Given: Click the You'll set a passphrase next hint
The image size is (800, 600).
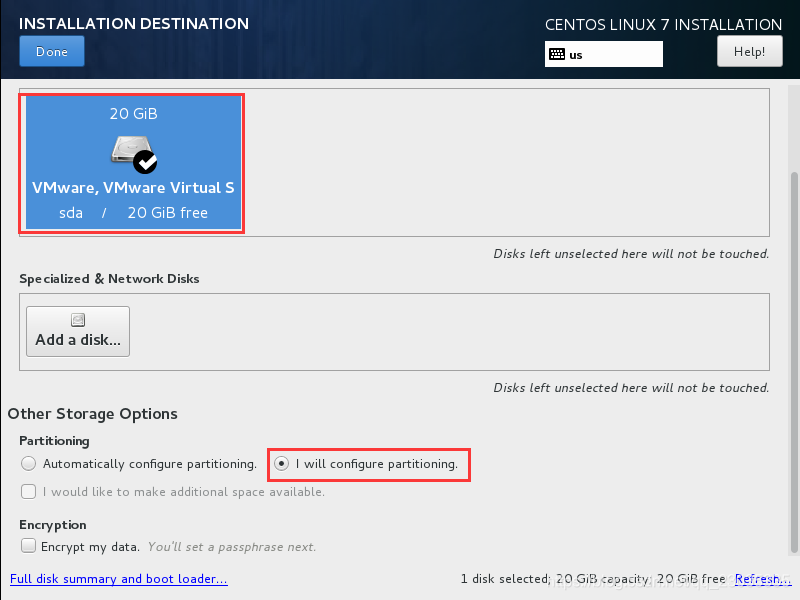Looking at the screenshot, I should pos(232,547).
